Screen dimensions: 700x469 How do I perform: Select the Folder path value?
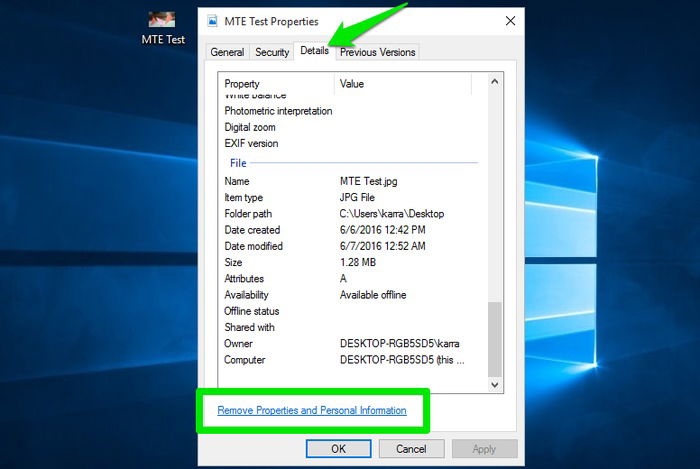[x=392, y=214]
